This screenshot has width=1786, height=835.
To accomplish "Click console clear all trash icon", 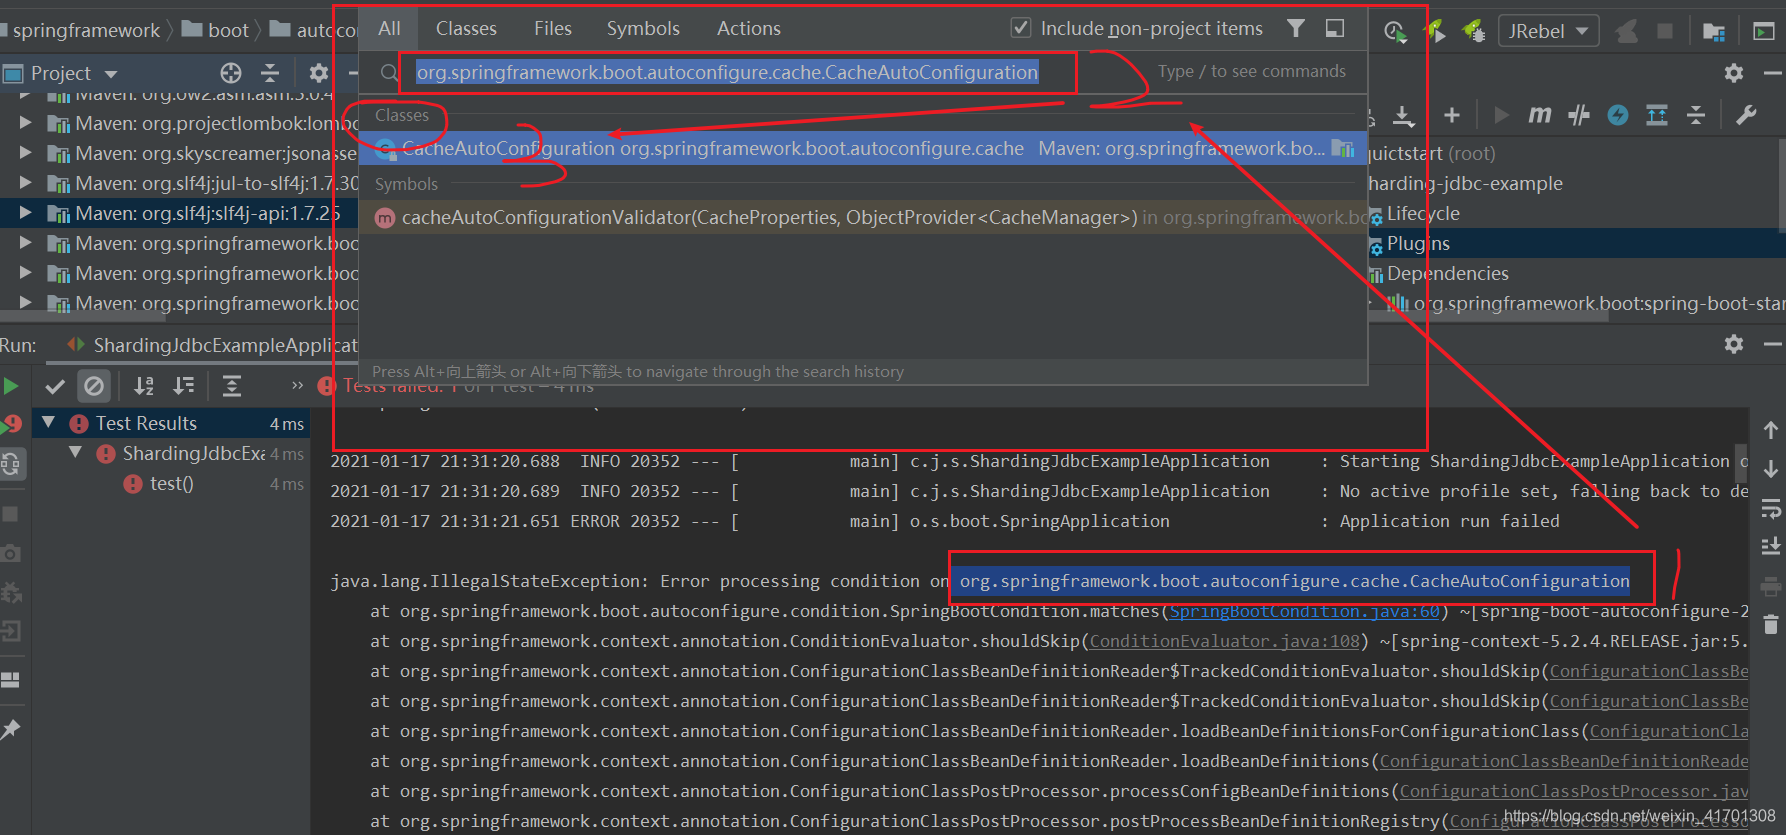I will click(x=1771, y=625).
